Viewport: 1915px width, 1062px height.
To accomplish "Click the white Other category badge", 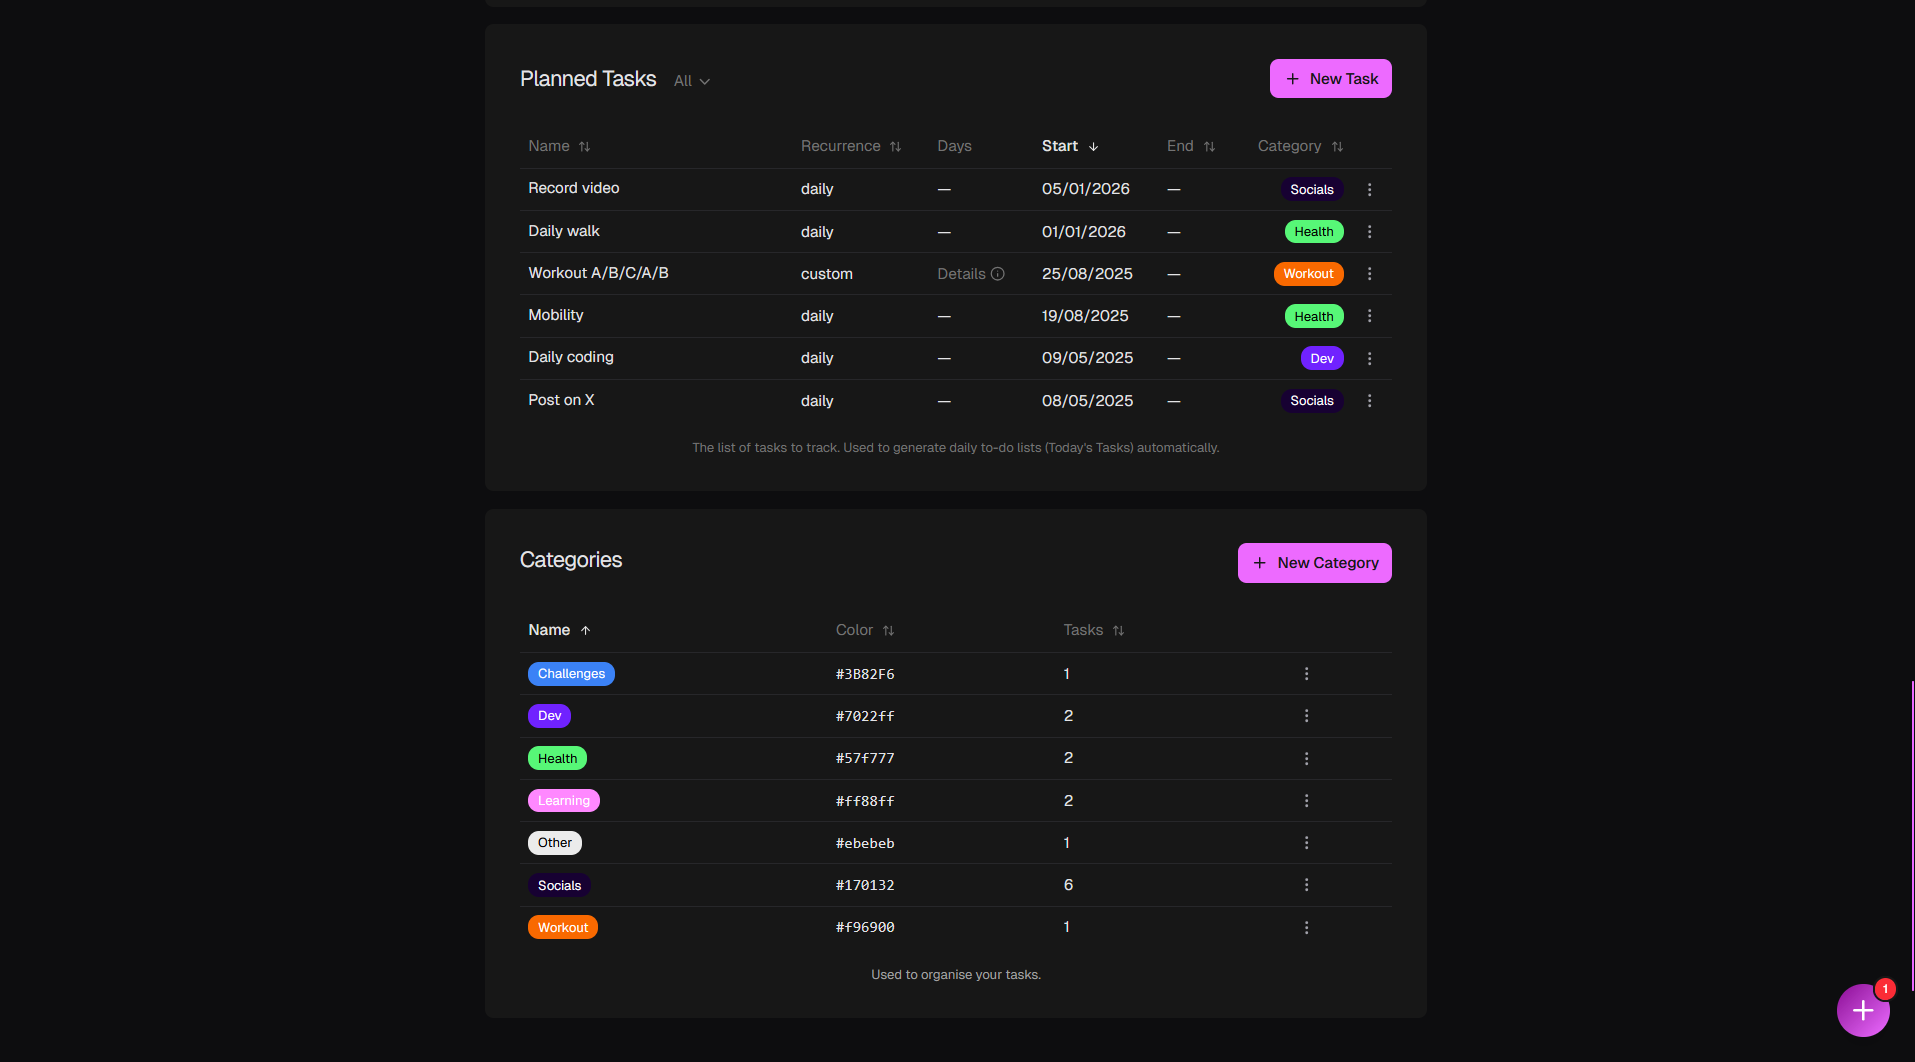I will (555, 843).
